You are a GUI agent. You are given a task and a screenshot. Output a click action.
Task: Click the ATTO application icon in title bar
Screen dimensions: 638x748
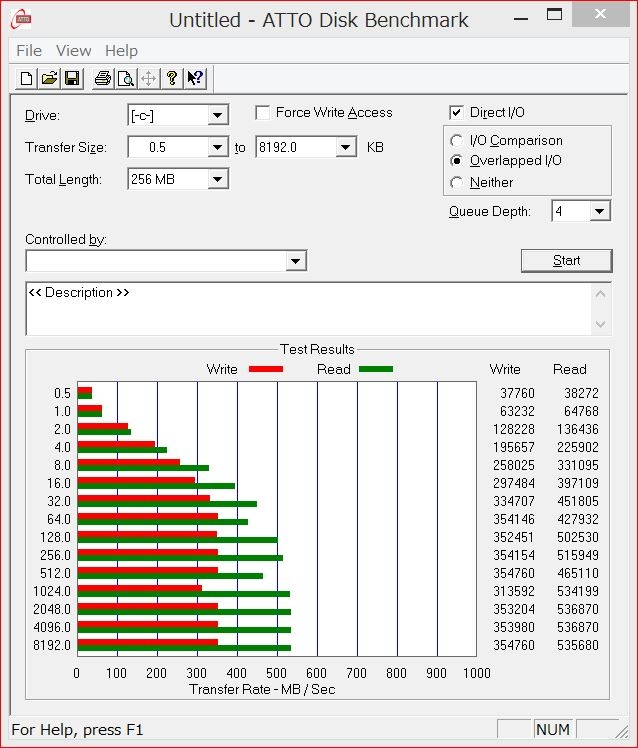22,19
